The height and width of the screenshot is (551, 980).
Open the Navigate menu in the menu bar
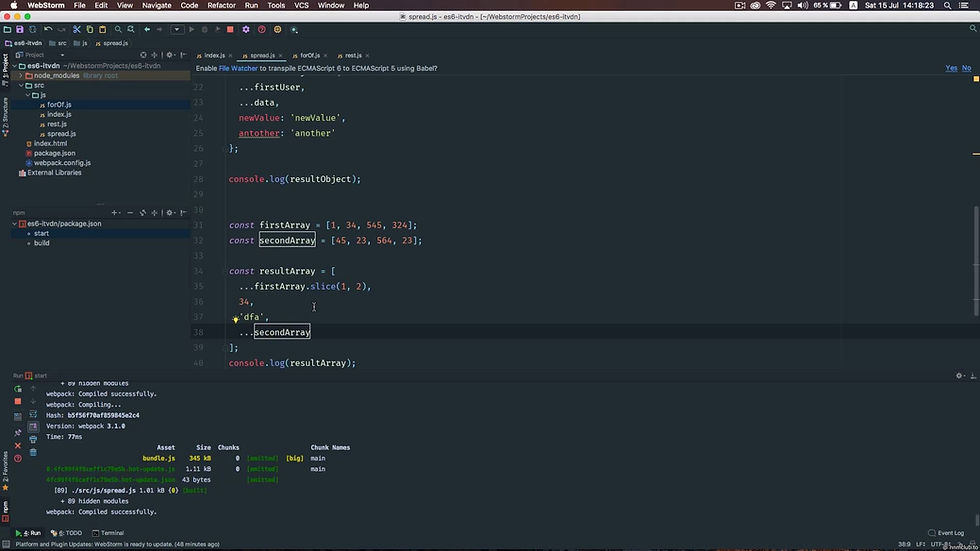coord(156,5)
